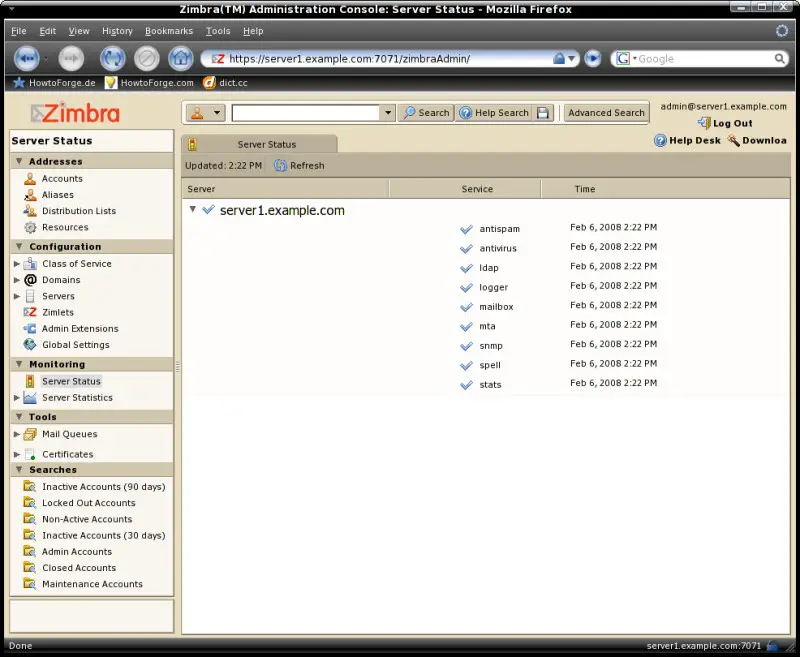
Task: Expand the Class of Service tree node
Action: 17,264
